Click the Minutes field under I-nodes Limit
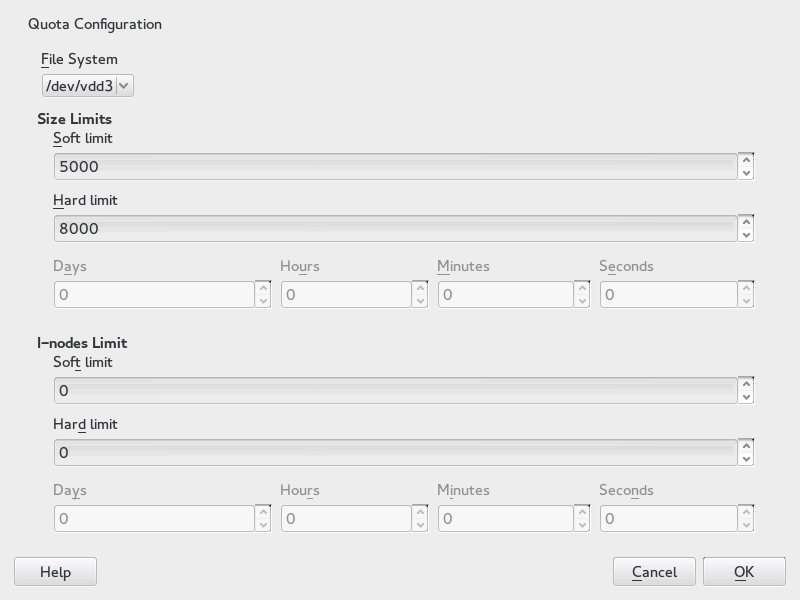The height and width of the screenshot is (600, 800). (x=507, y=518)
